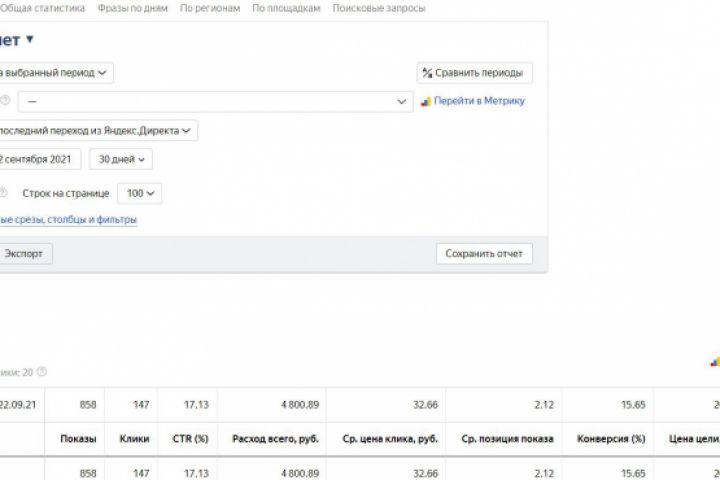Open the rows-per-page dropdown showing 100

[139, 193]
